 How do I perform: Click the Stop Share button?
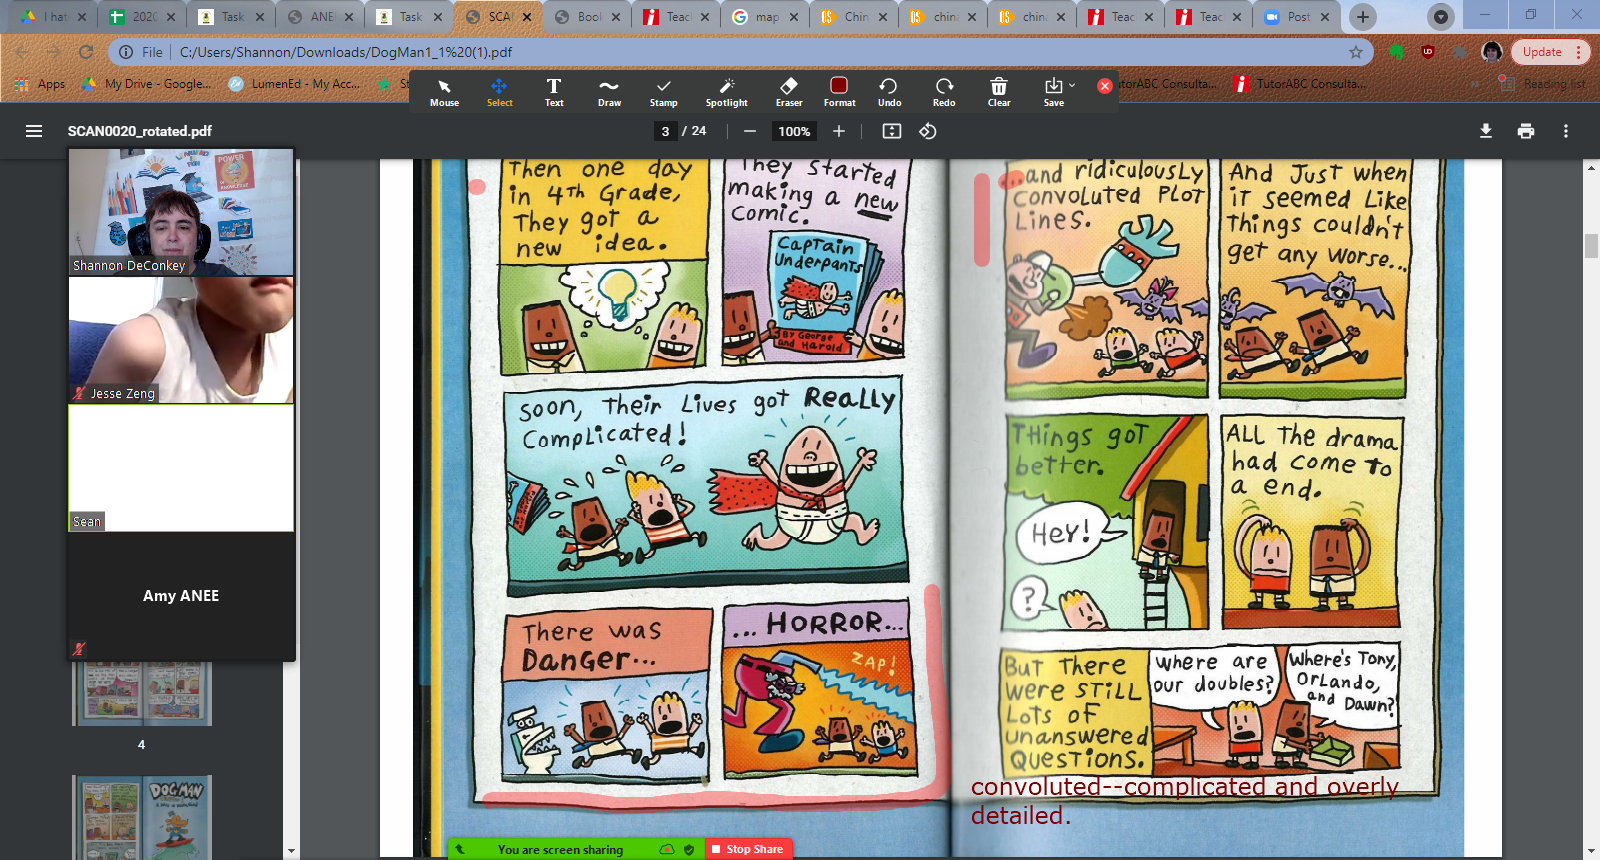pyautogui.click(x=749, y=849)
